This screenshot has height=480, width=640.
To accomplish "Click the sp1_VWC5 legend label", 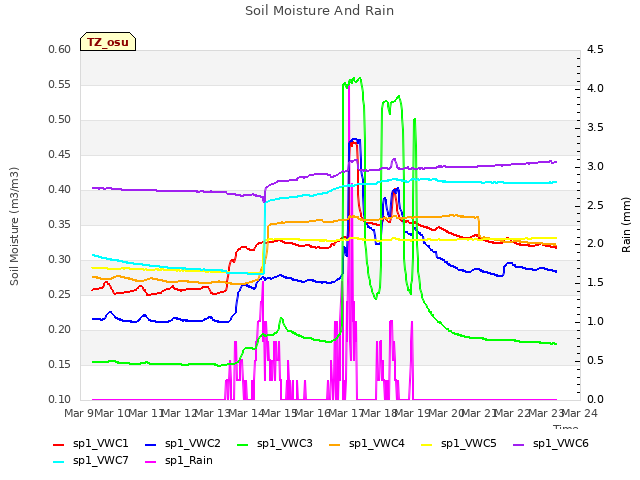I will point(469,444).
